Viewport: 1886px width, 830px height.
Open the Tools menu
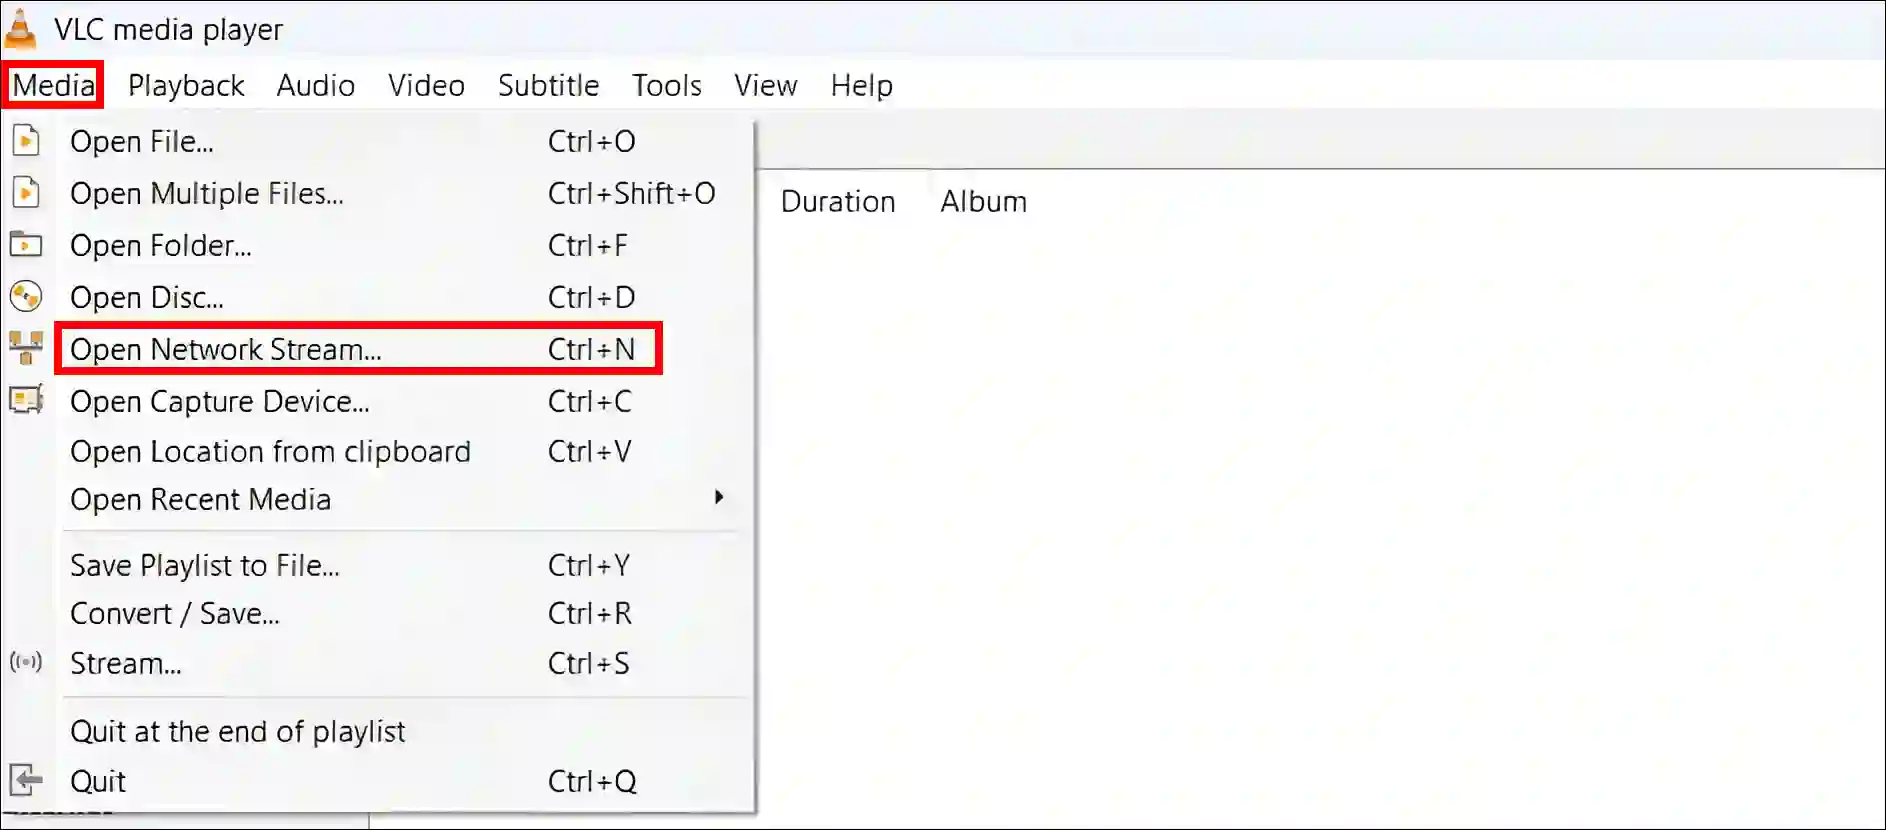(x=666, y=85)
